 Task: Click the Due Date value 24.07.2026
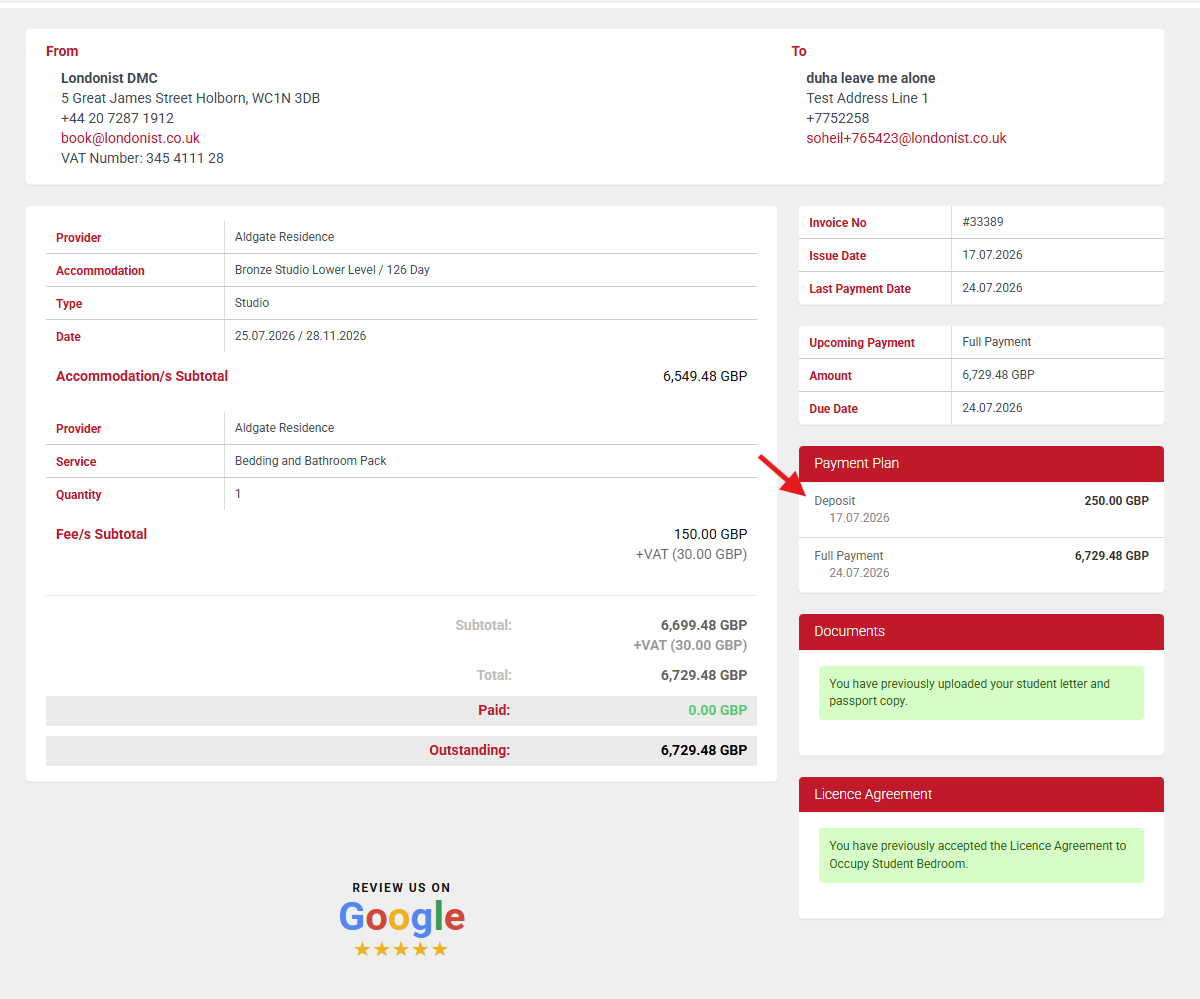992,408
